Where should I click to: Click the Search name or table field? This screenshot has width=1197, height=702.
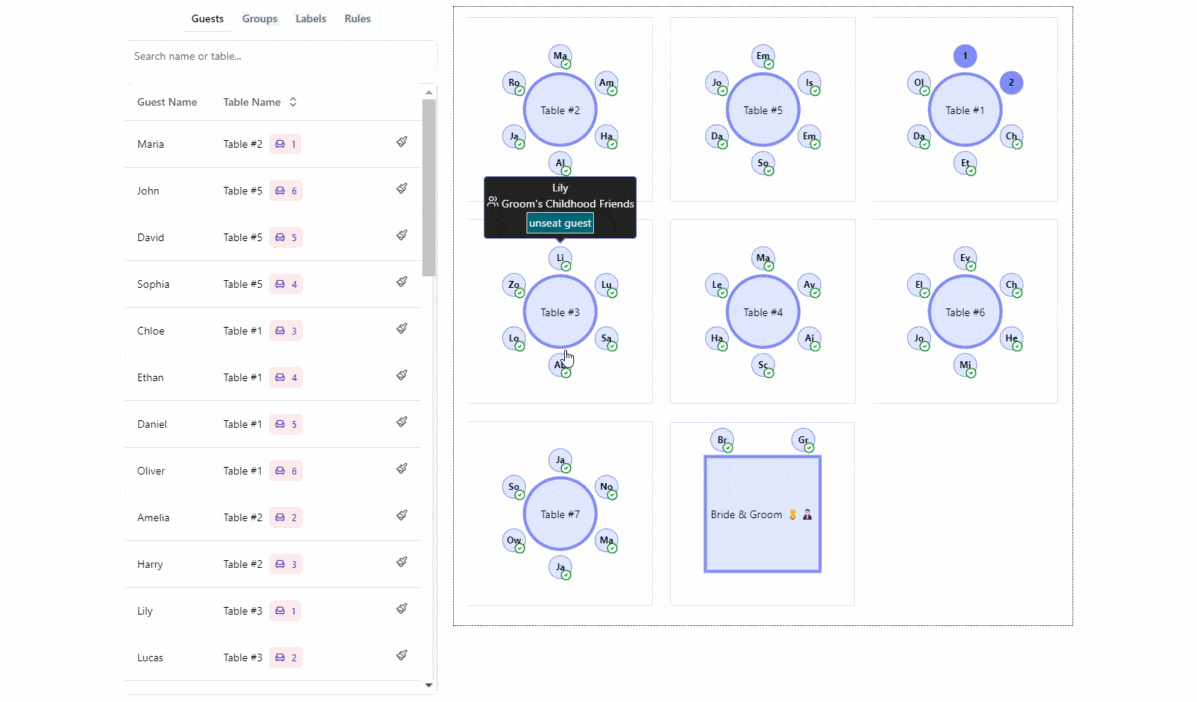(x=281, y=56)
